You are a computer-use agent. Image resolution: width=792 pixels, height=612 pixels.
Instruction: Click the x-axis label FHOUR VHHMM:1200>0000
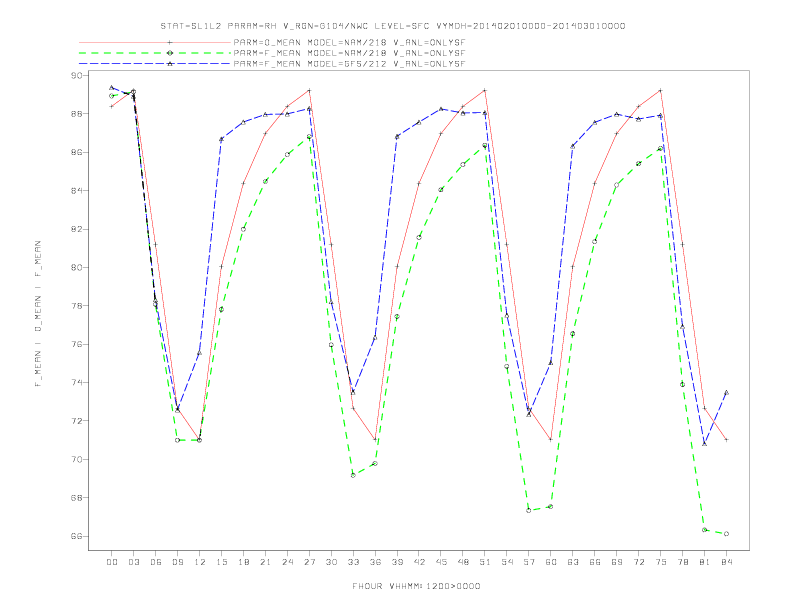click(416, 586)
